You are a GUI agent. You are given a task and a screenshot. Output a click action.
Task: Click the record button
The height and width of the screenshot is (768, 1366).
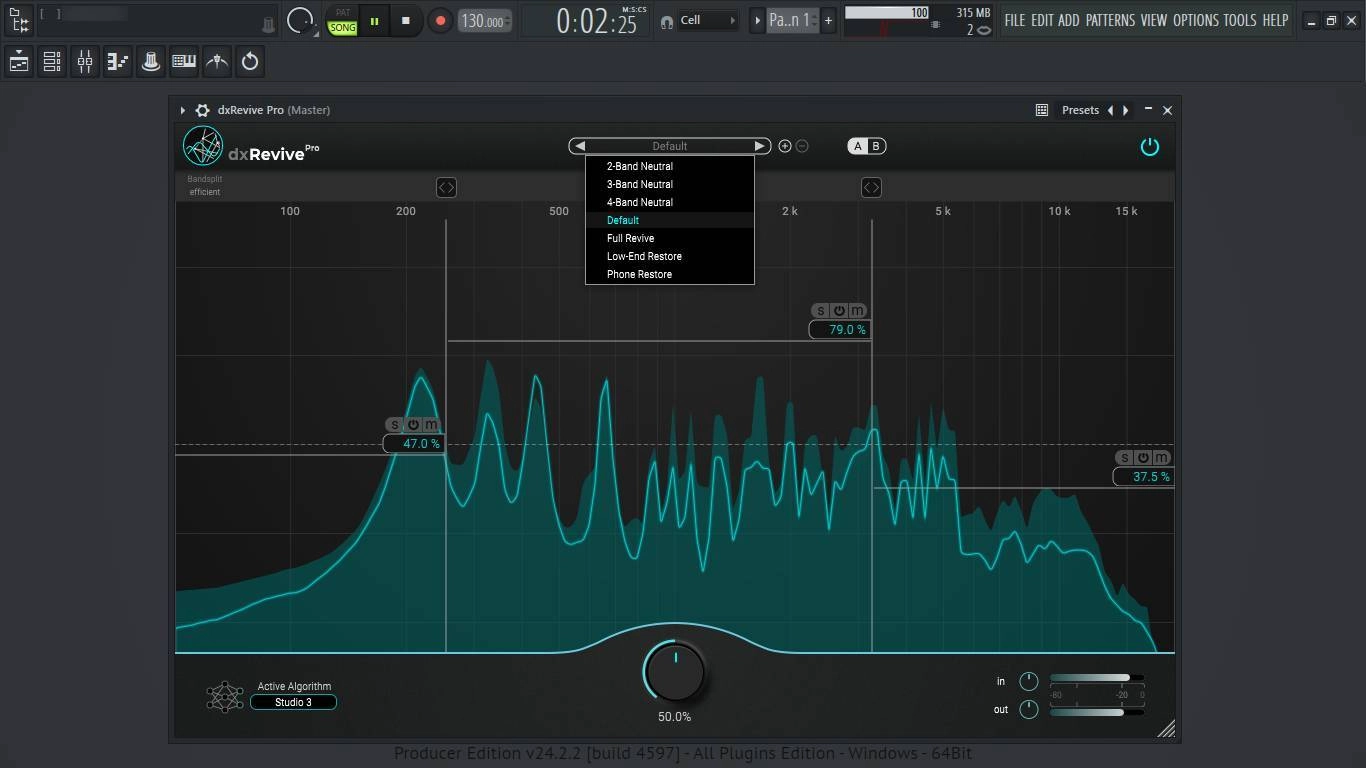(x=440, y=20)
